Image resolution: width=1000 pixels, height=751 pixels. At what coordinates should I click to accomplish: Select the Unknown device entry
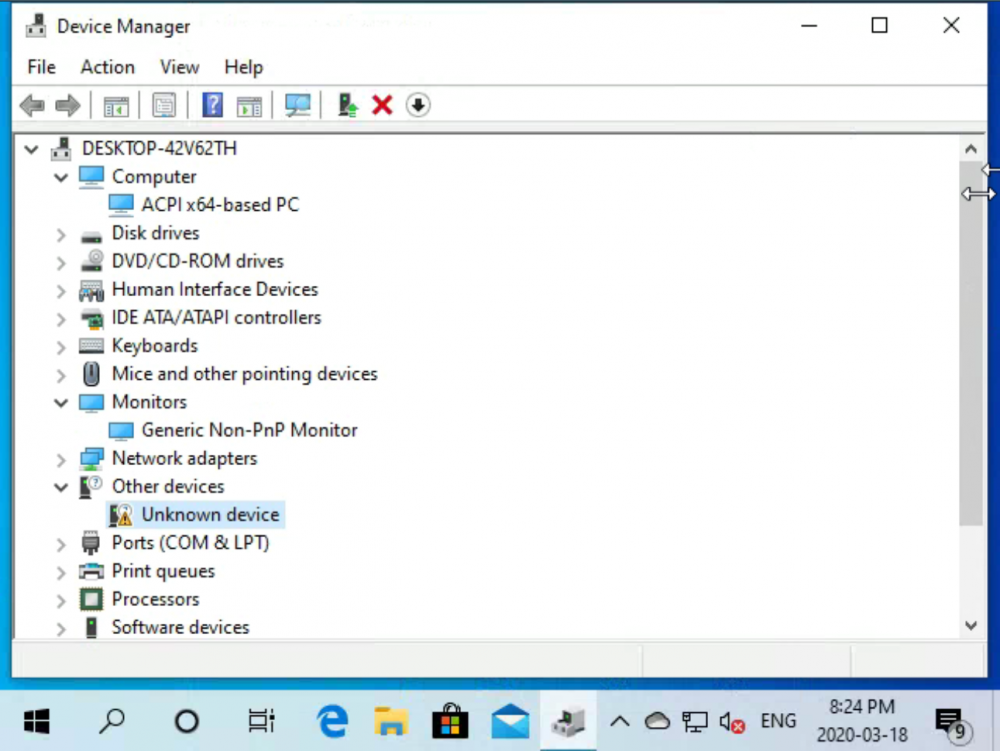[210, 514]
